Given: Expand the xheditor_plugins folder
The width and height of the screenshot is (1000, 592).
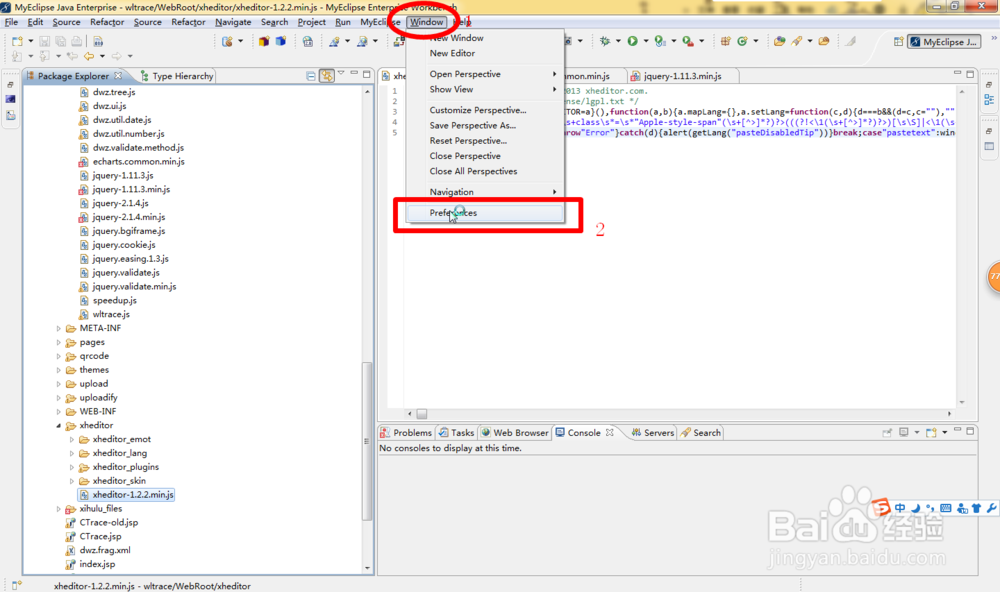Looking at the screenshot, I should pyautogui.click(x=71, y=468).
